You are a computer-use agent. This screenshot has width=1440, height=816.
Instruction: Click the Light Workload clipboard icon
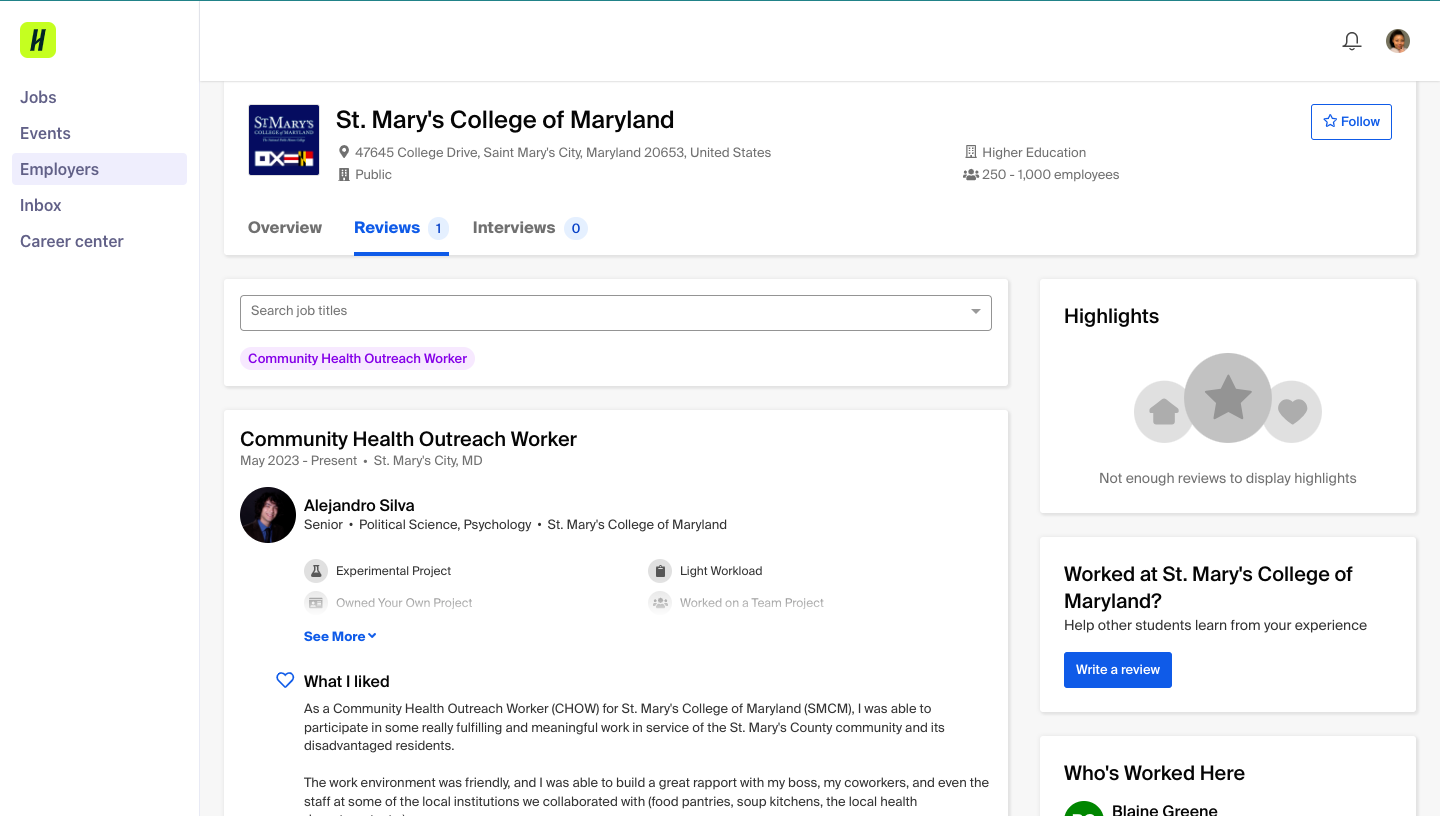point(660,571)
